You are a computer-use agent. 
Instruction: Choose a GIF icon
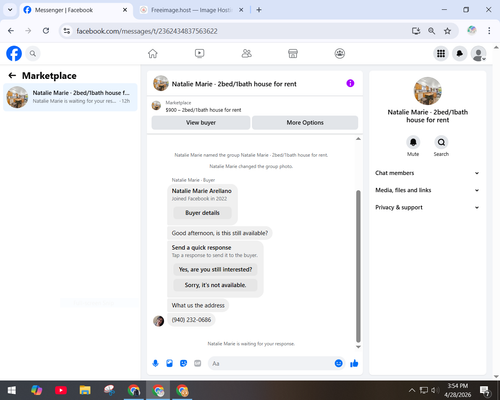198,363
